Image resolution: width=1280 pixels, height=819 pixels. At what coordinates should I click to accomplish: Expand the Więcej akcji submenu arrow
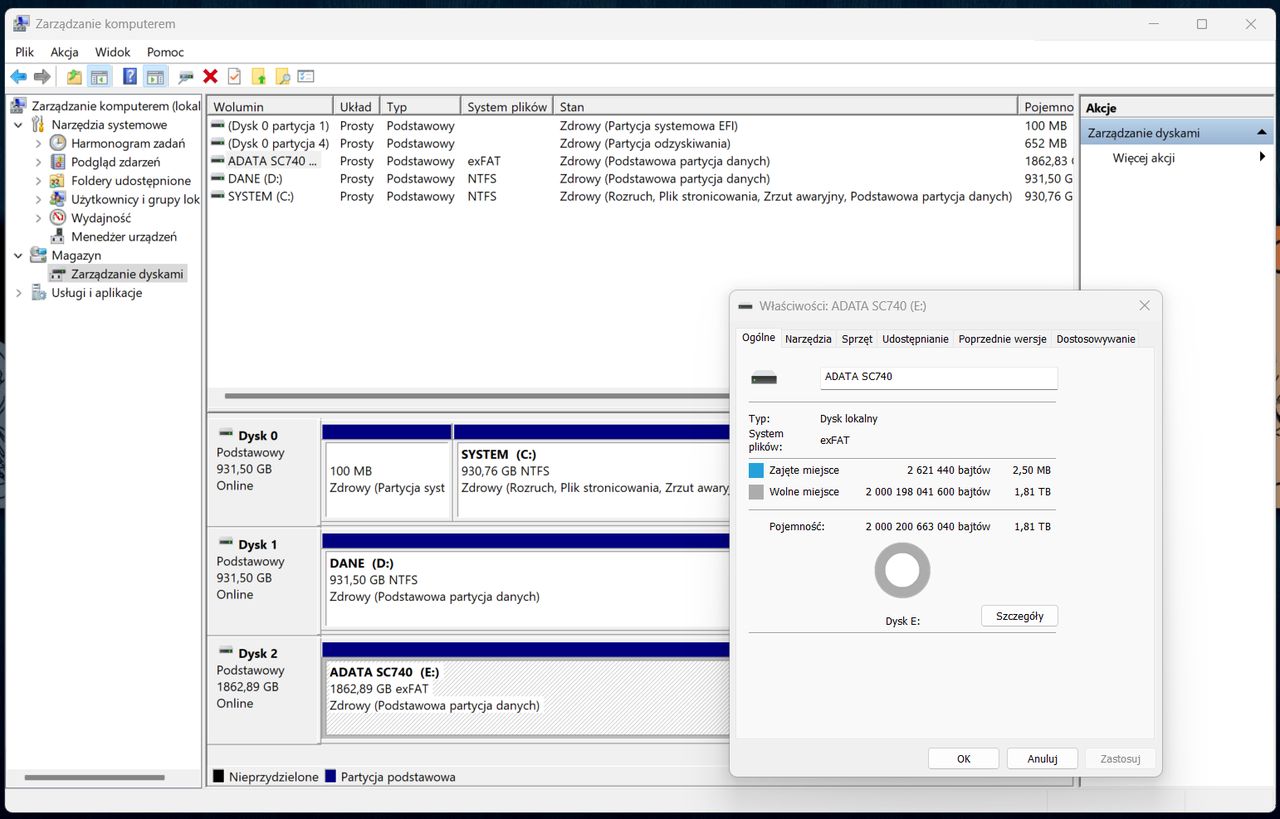click(1262, 157)
